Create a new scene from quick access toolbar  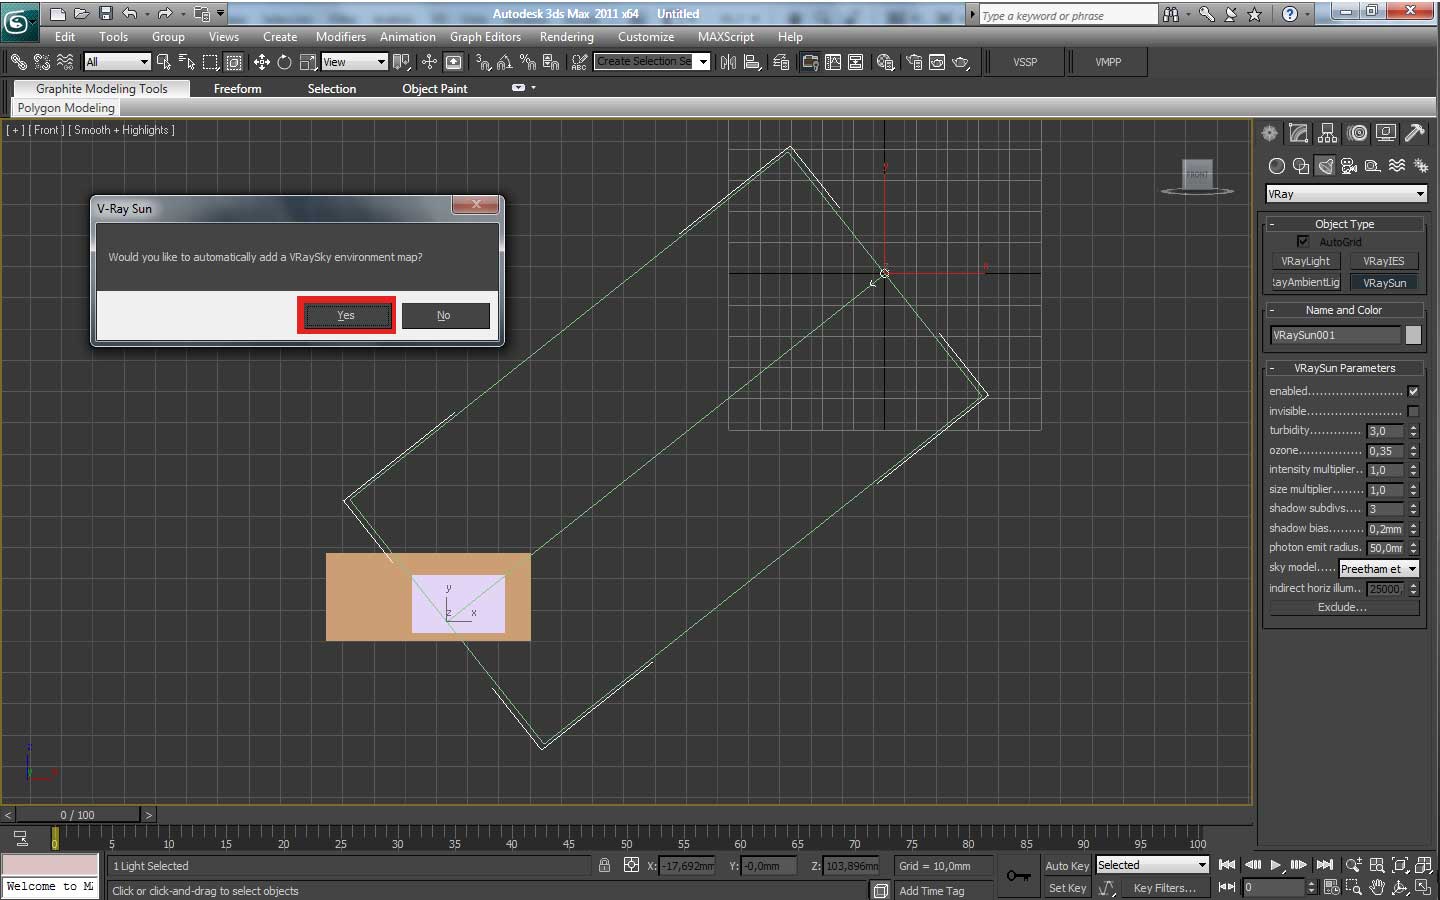58,14
